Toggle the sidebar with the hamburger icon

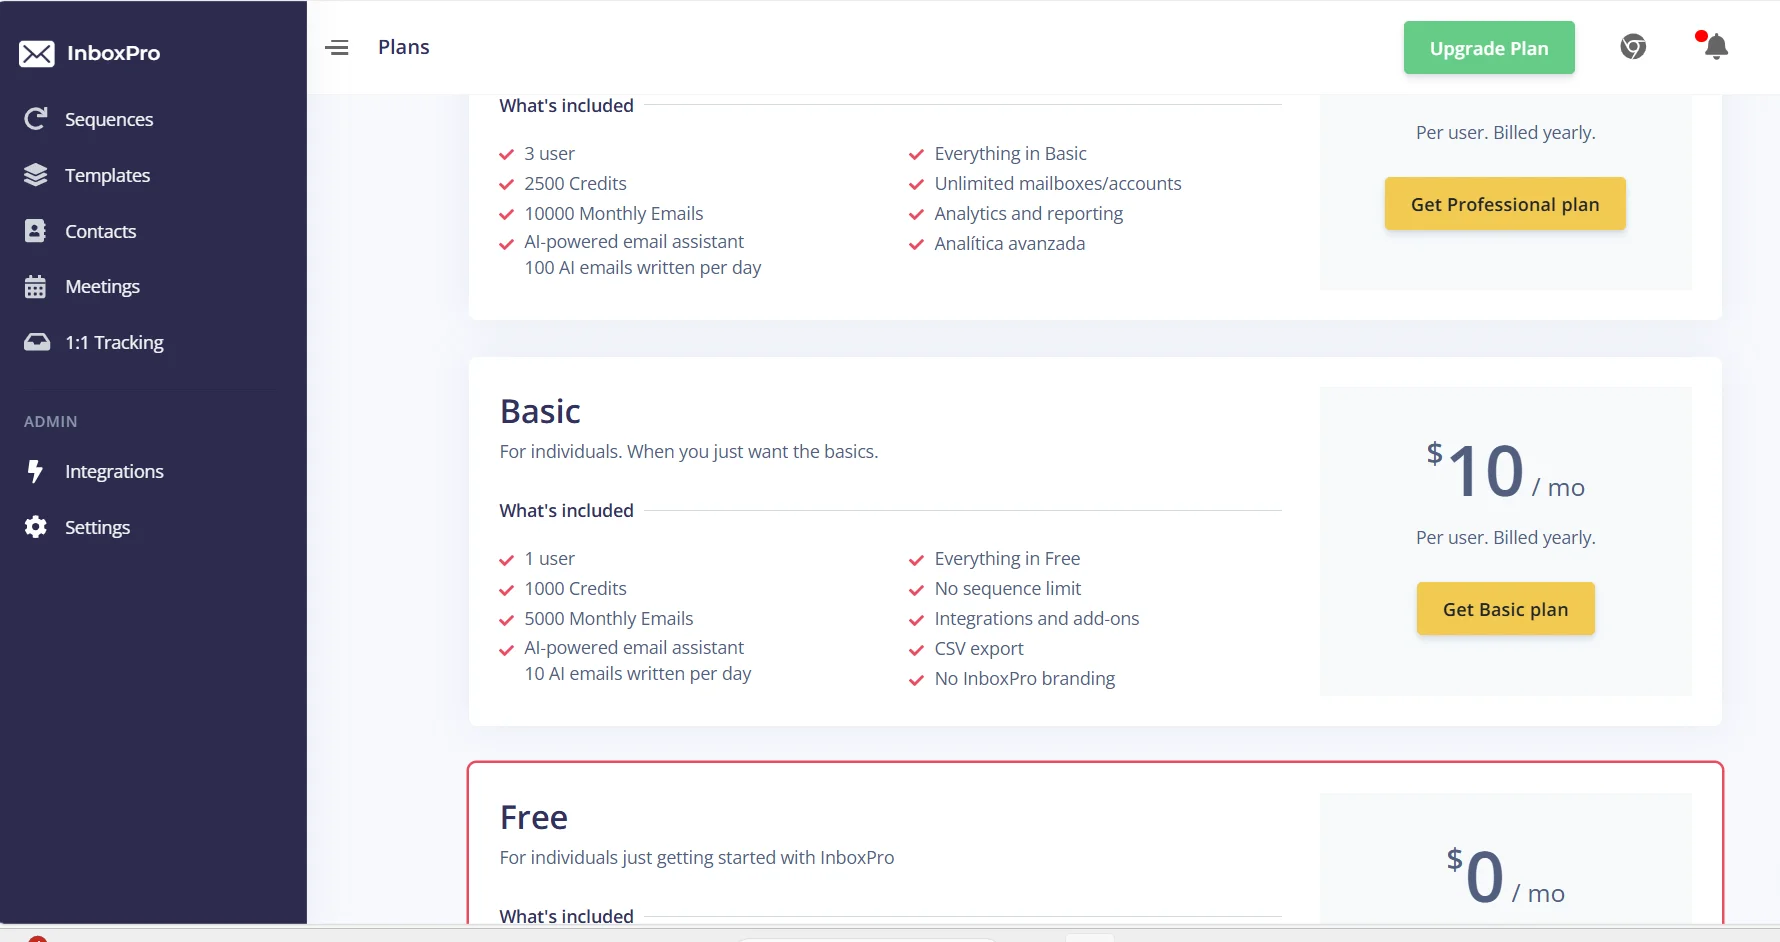coord(337,48)
